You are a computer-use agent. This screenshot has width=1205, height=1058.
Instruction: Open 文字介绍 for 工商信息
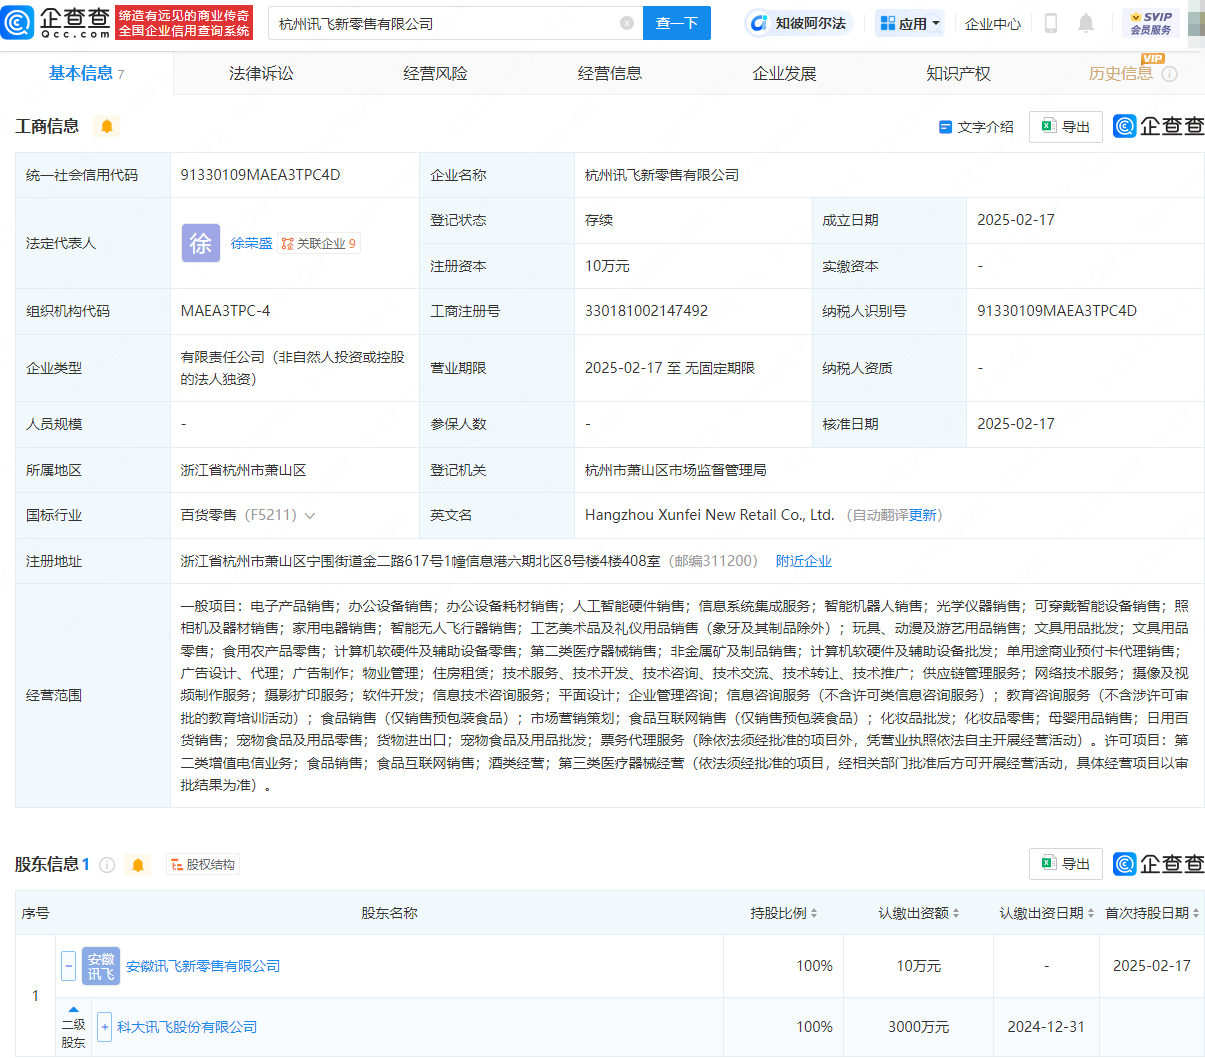point(976,127)
